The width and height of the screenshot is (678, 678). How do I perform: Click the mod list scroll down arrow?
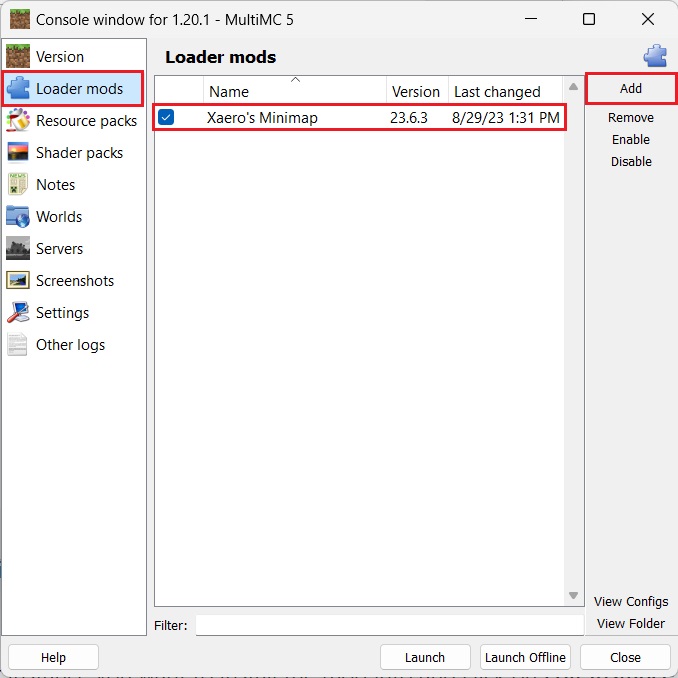tap(573, 595)
